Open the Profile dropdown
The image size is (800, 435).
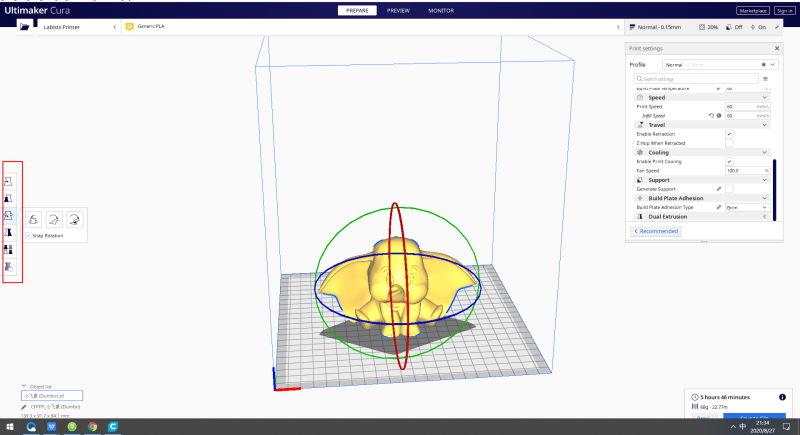point(720,65)
